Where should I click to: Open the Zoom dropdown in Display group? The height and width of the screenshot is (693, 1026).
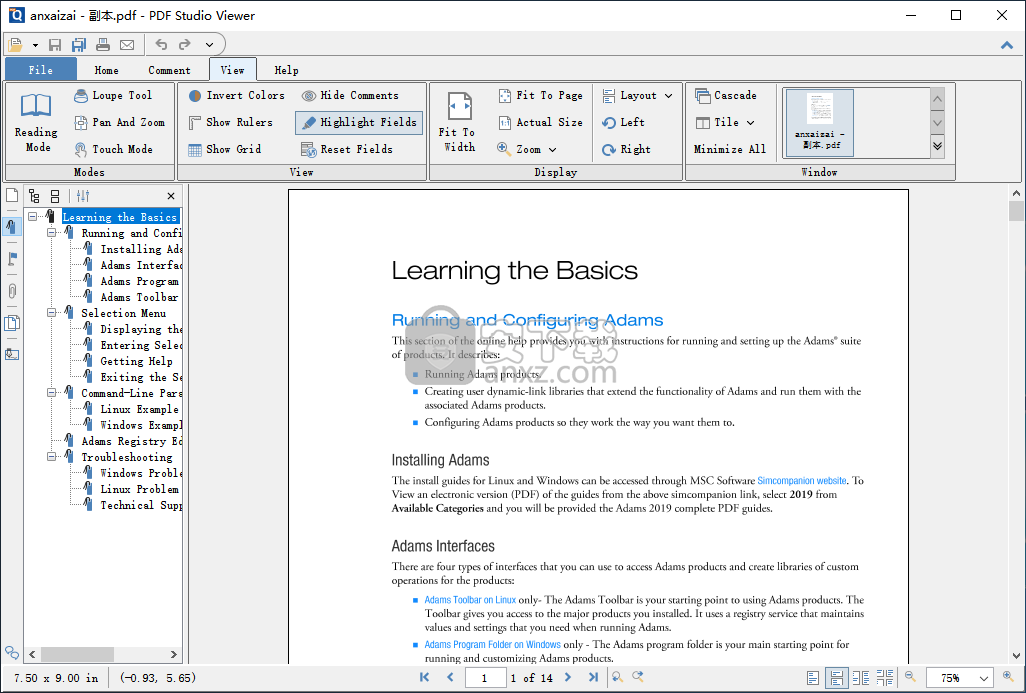click(527, 149)
